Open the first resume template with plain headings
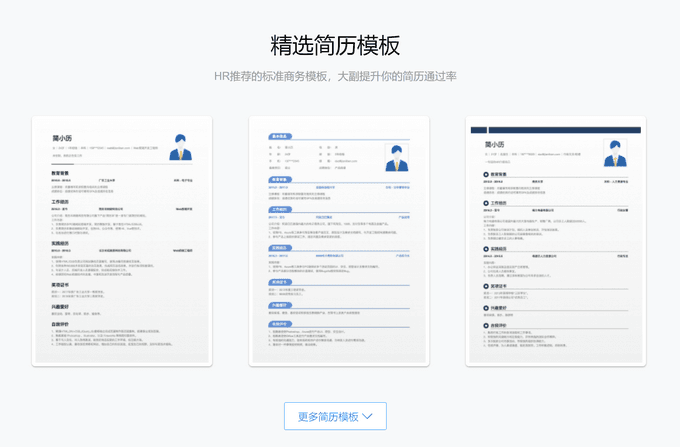This screenshot has height=447, width=680. coord(122,241)
